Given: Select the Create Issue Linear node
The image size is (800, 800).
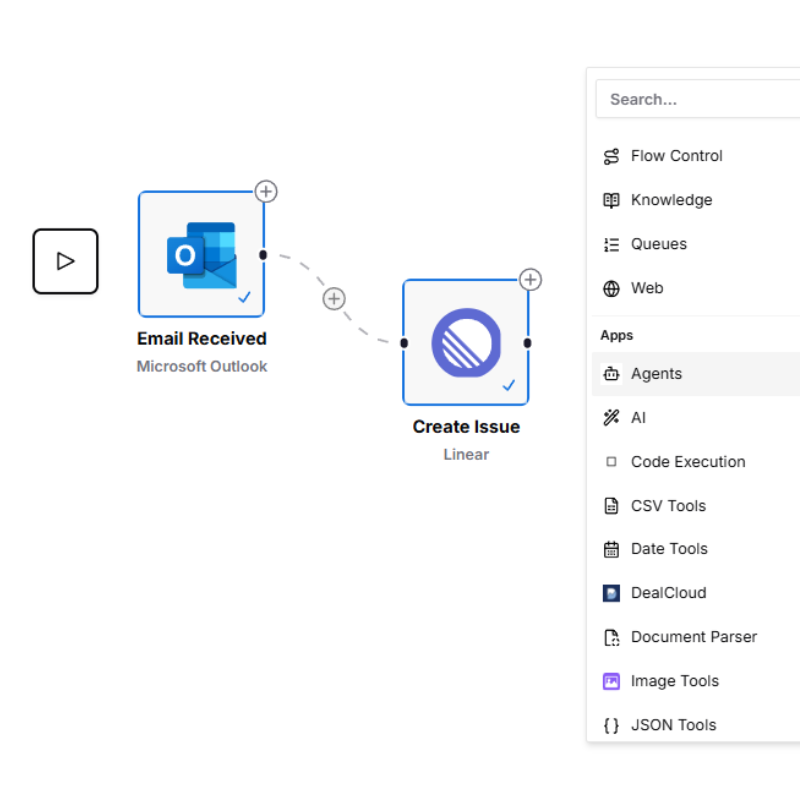Looking at the screenshot, I should coord(466,342).
